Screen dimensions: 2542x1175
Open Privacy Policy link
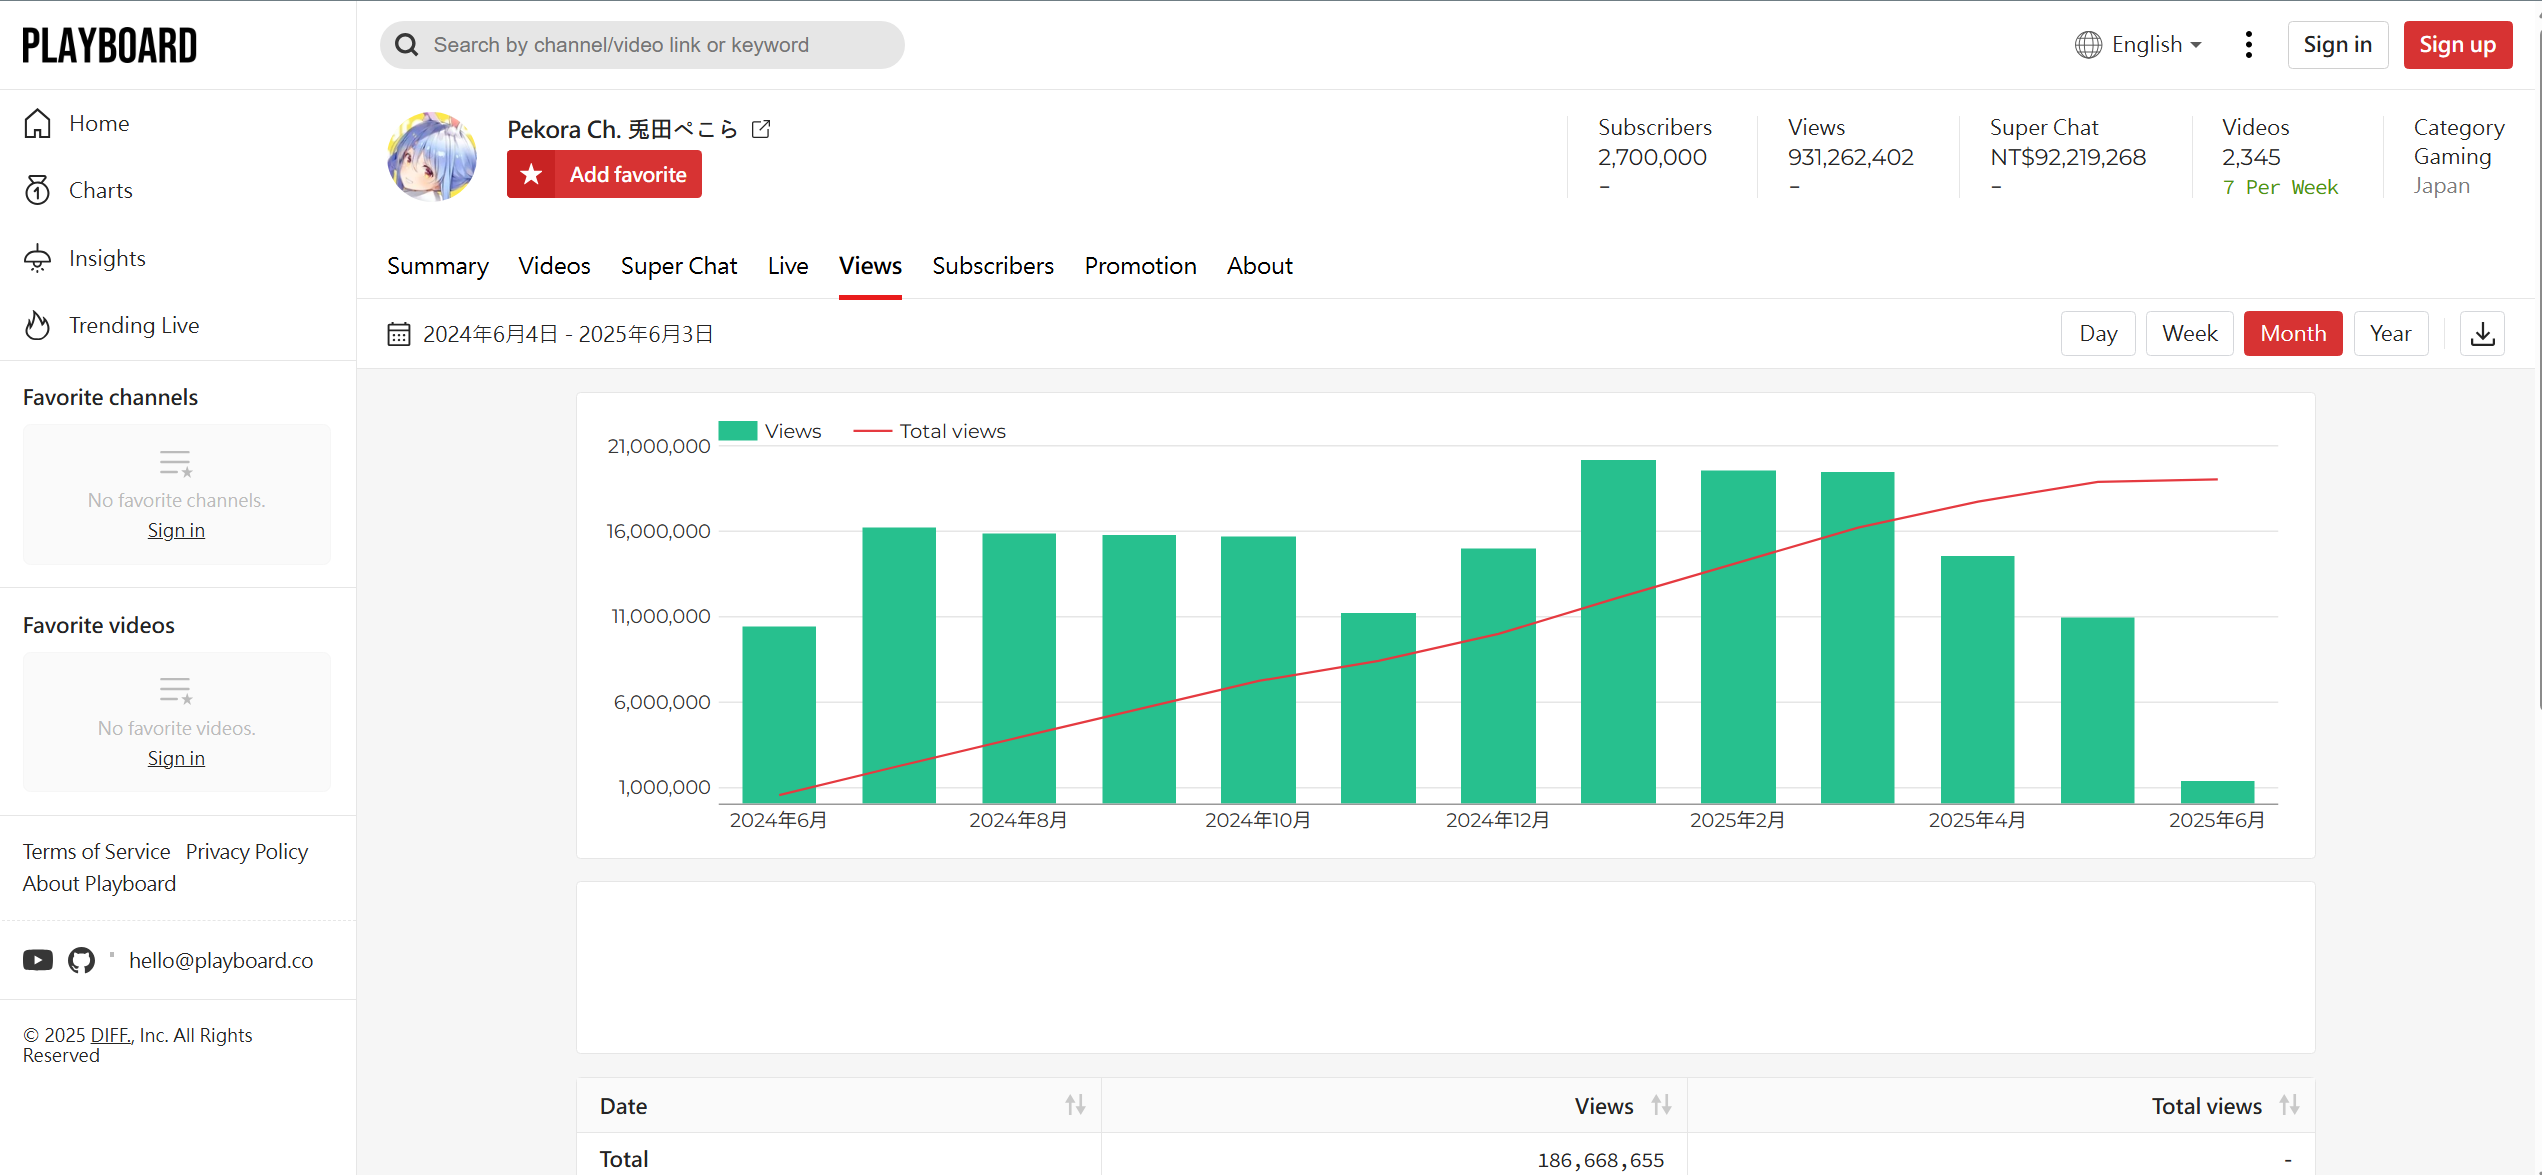[x=247, y=851]
